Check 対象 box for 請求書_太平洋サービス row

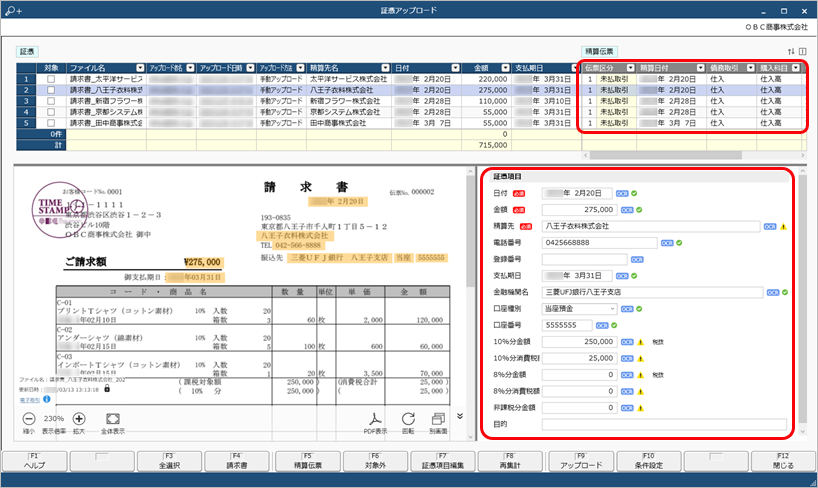coord(51,79)
